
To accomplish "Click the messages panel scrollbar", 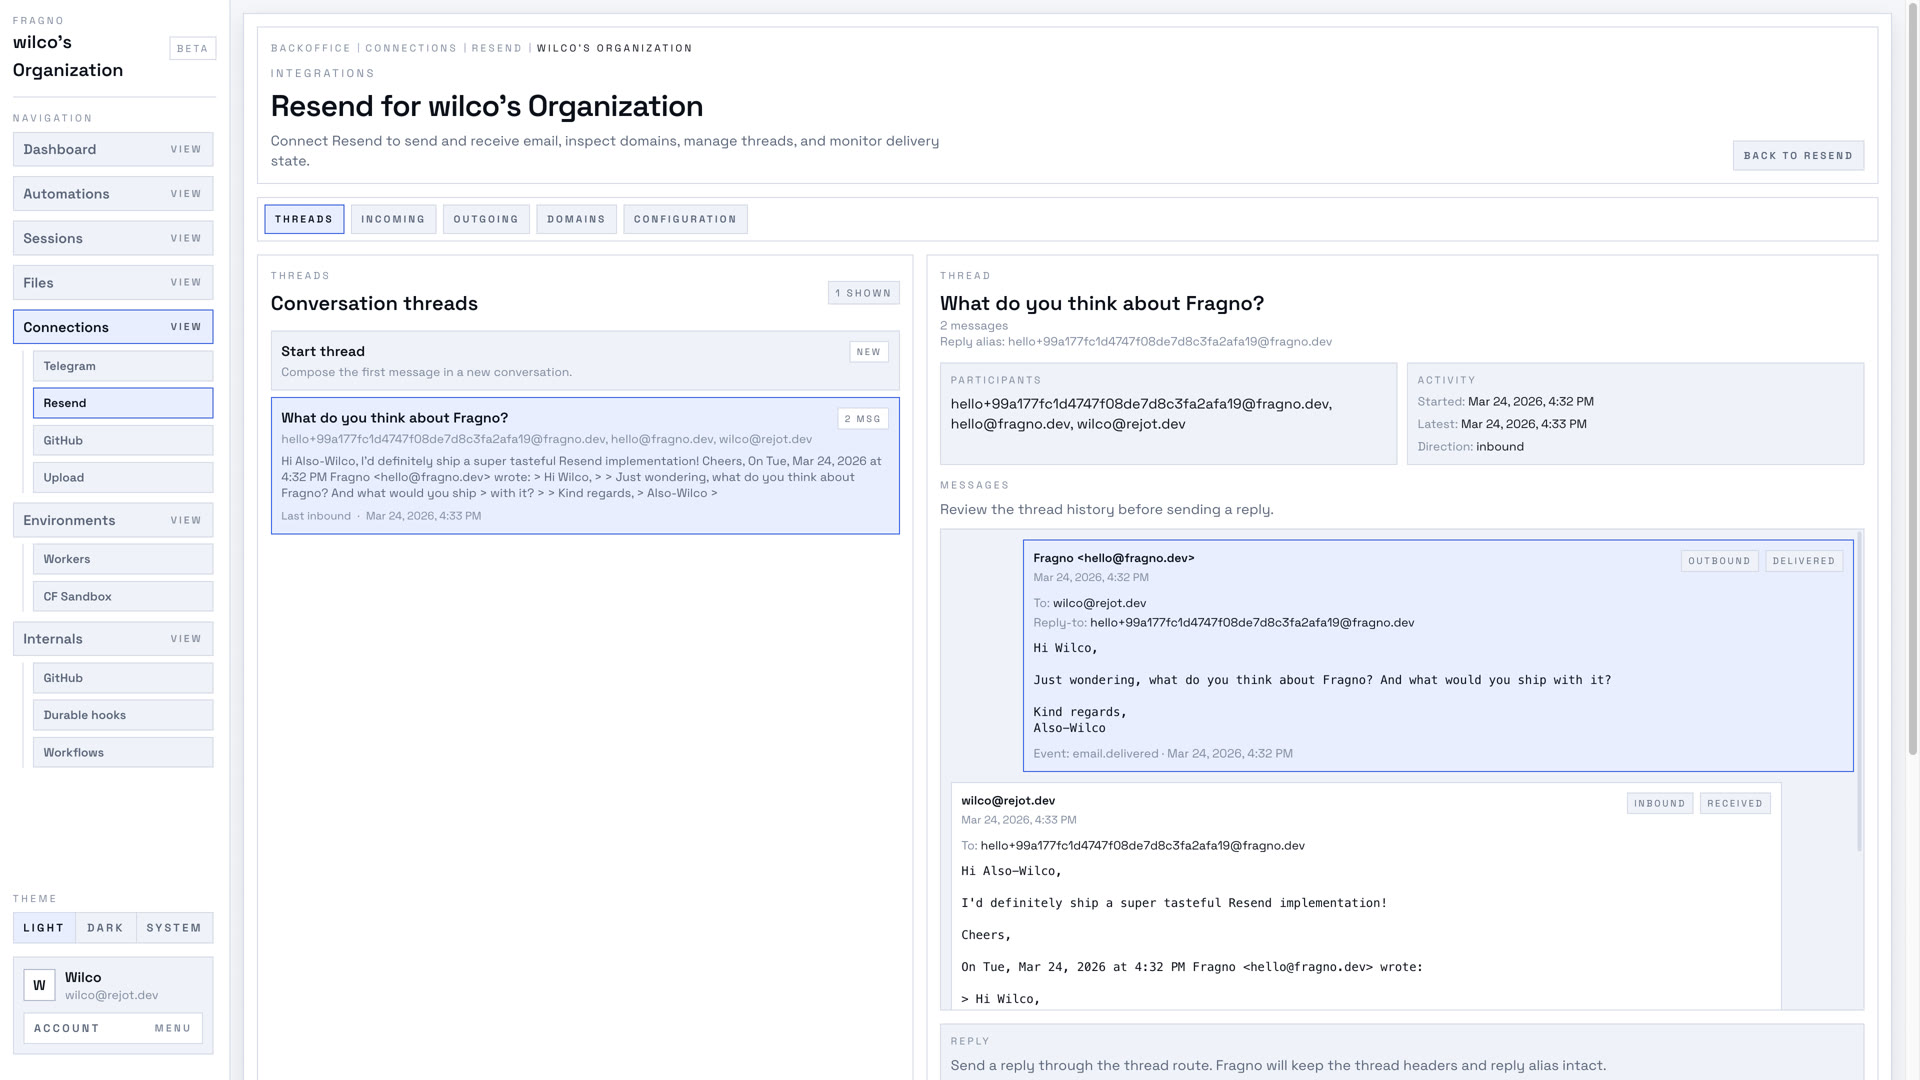I will click(x=1859, y=690).
